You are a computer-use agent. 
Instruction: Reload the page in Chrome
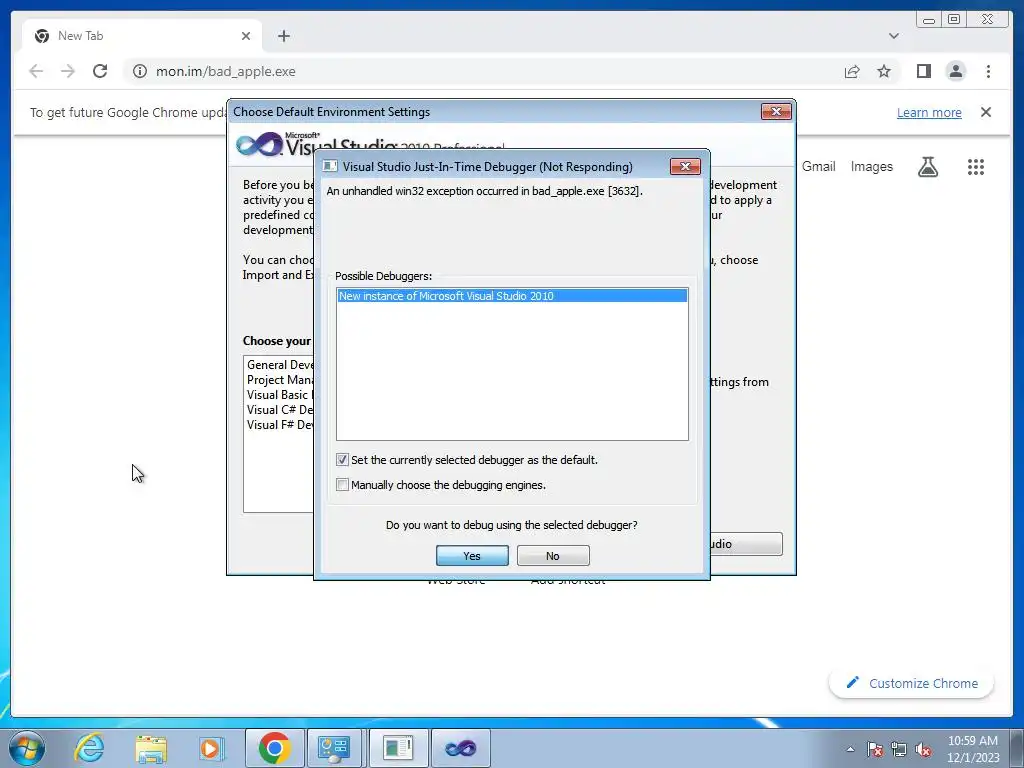[x=100, y=71]
